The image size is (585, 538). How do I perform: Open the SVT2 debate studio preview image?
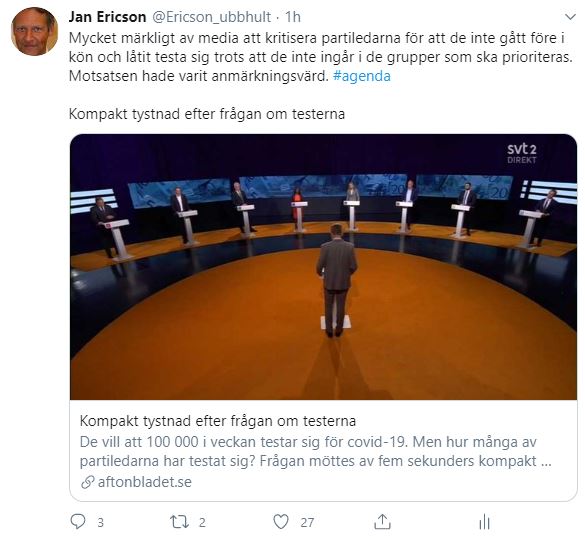323,266
